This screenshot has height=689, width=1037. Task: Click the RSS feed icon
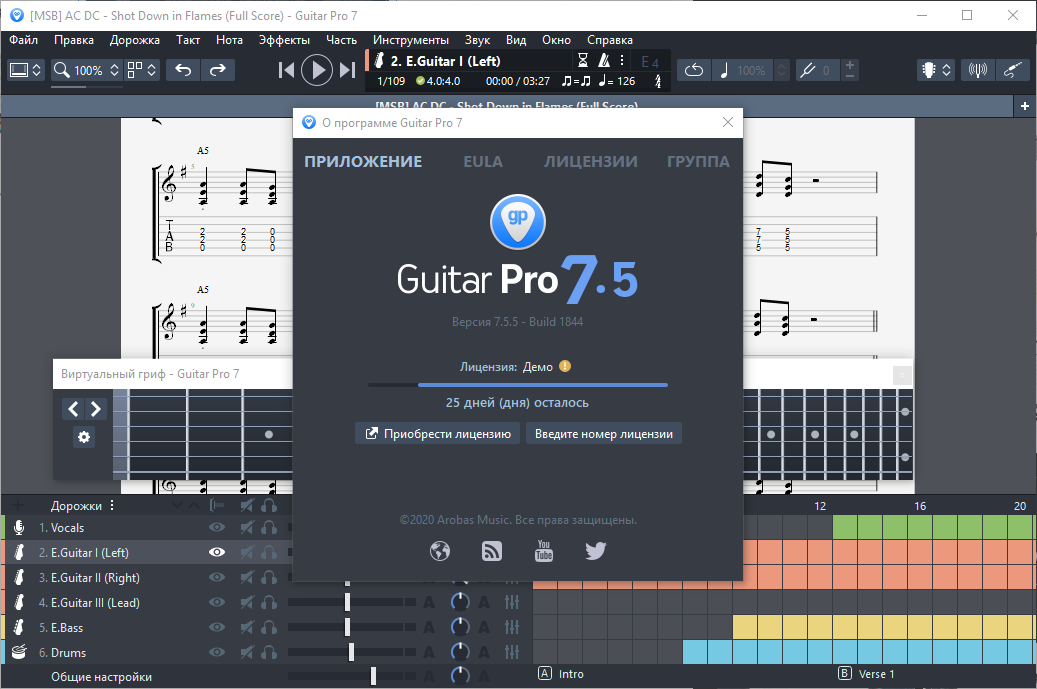tap(492, 550)
